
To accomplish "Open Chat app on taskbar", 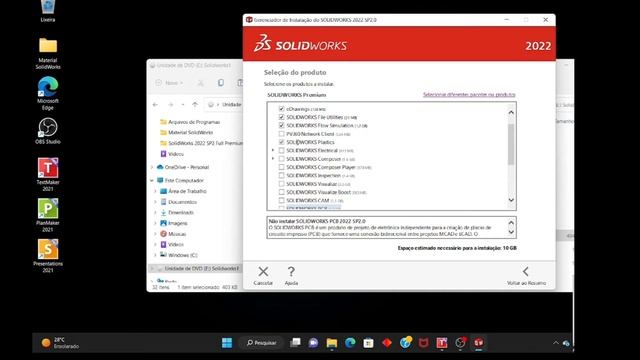I will click(x=313, y=343).
